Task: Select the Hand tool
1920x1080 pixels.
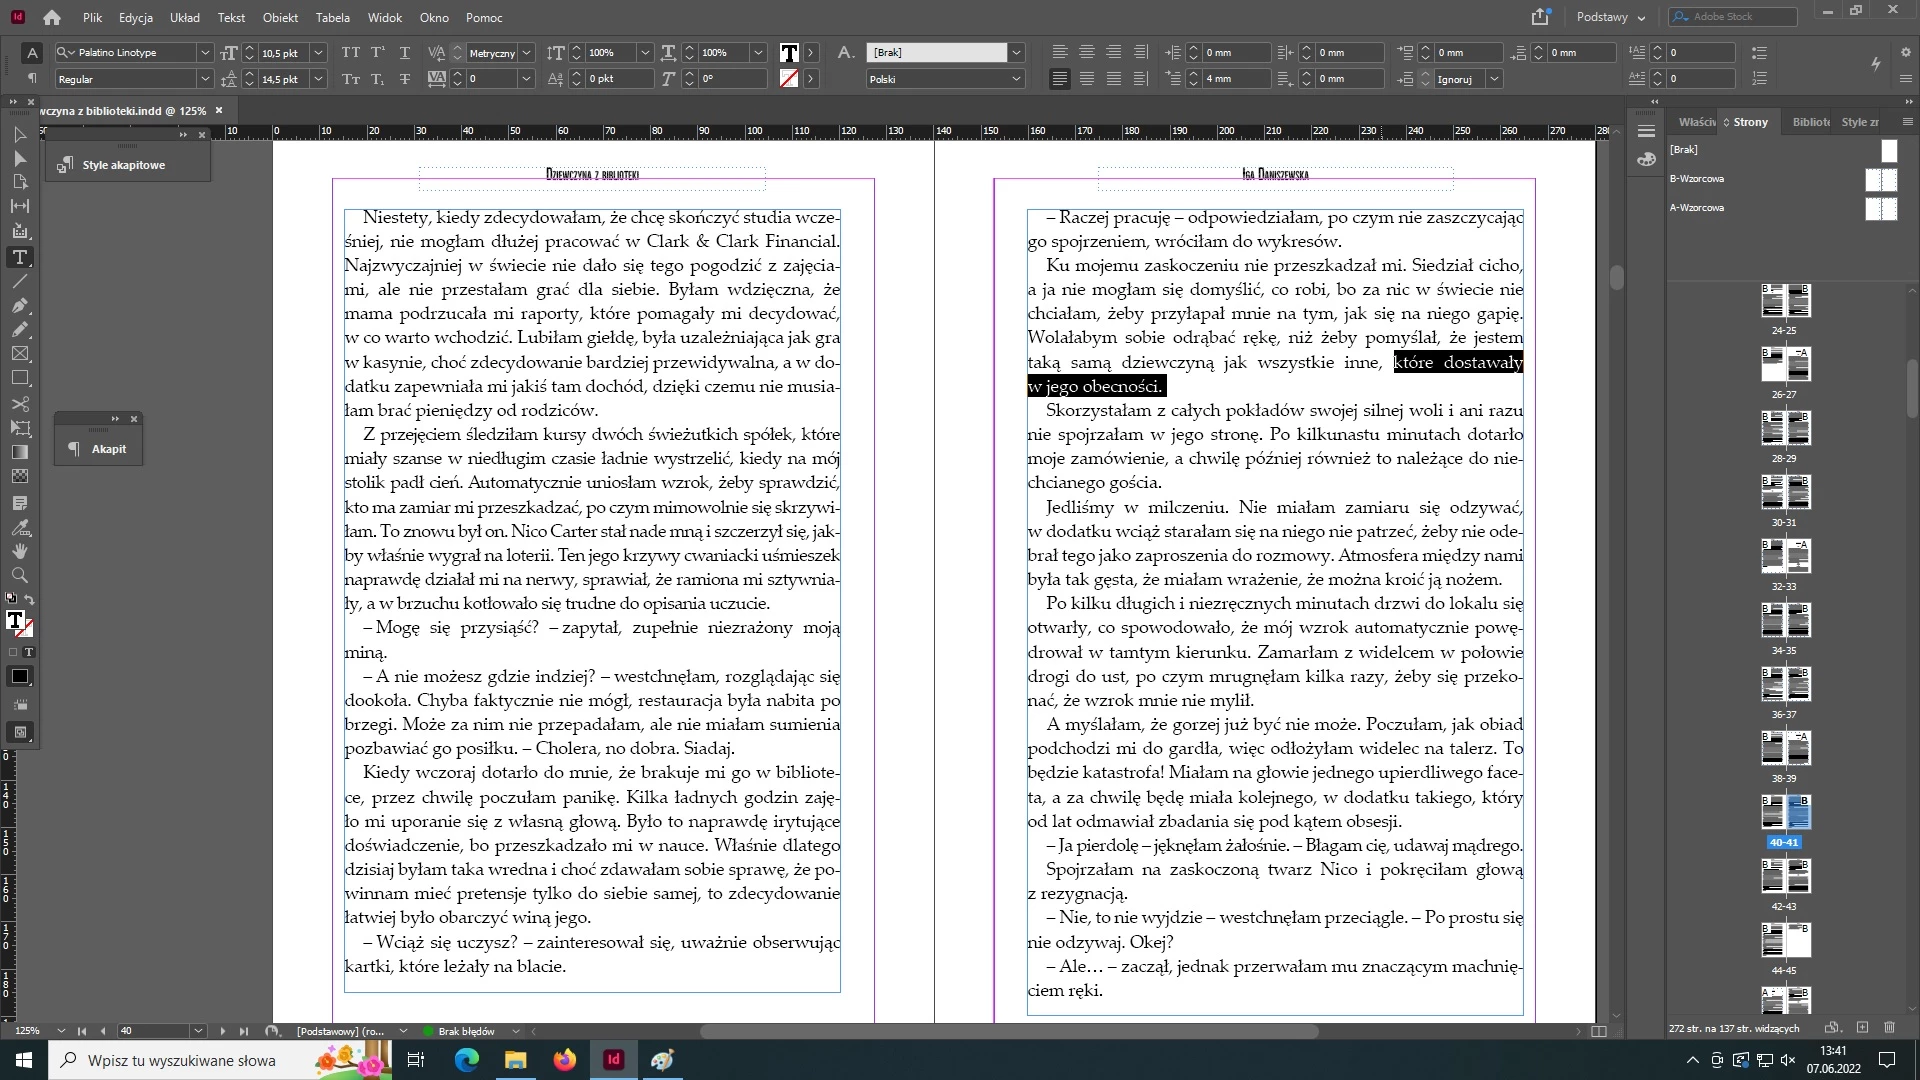Action: click(x=19, y=551)
